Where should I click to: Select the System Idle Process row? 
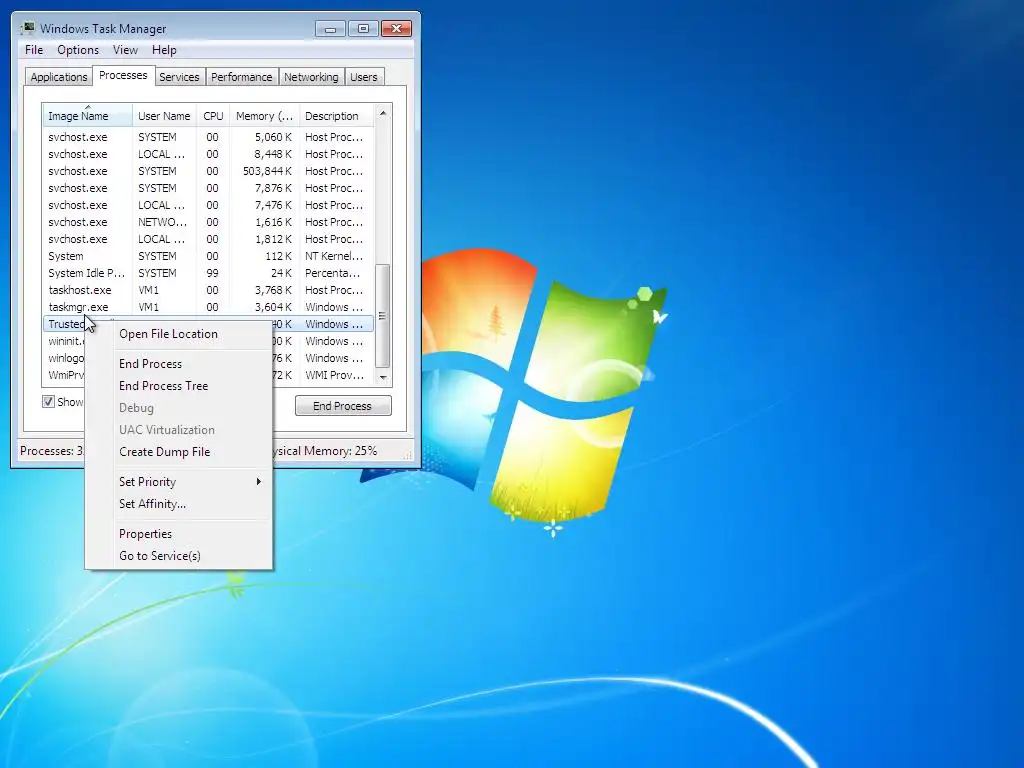click(208, 273)
